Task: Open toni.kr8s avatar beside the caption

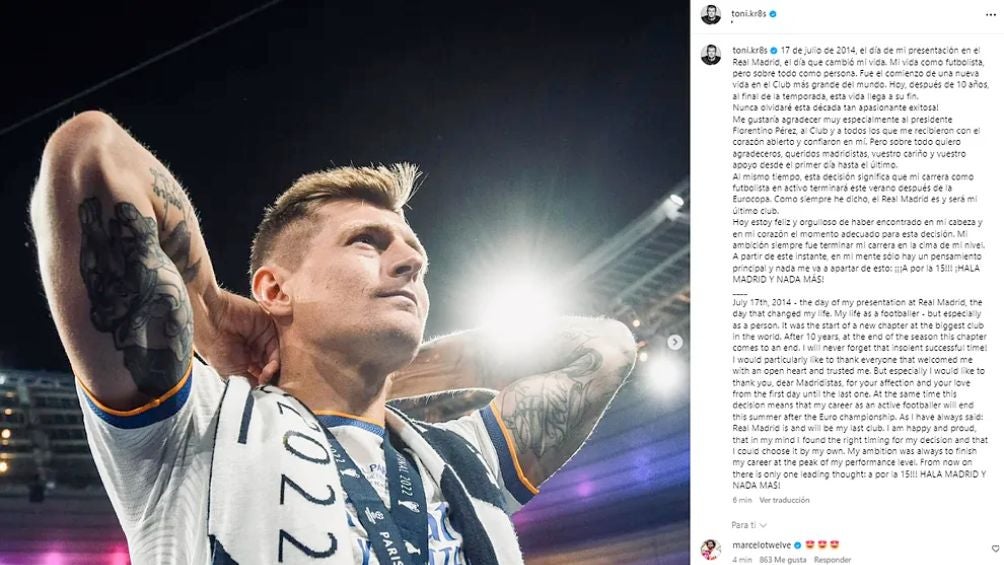Action: pyautogui.click(x=711, y=54)
